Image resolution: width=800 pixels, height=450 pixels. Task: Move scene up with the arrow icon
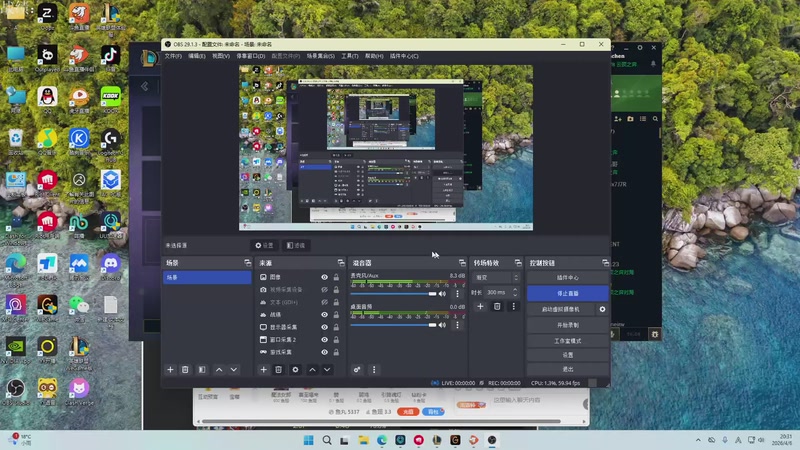pyautogui.click(x=219, y=369)
